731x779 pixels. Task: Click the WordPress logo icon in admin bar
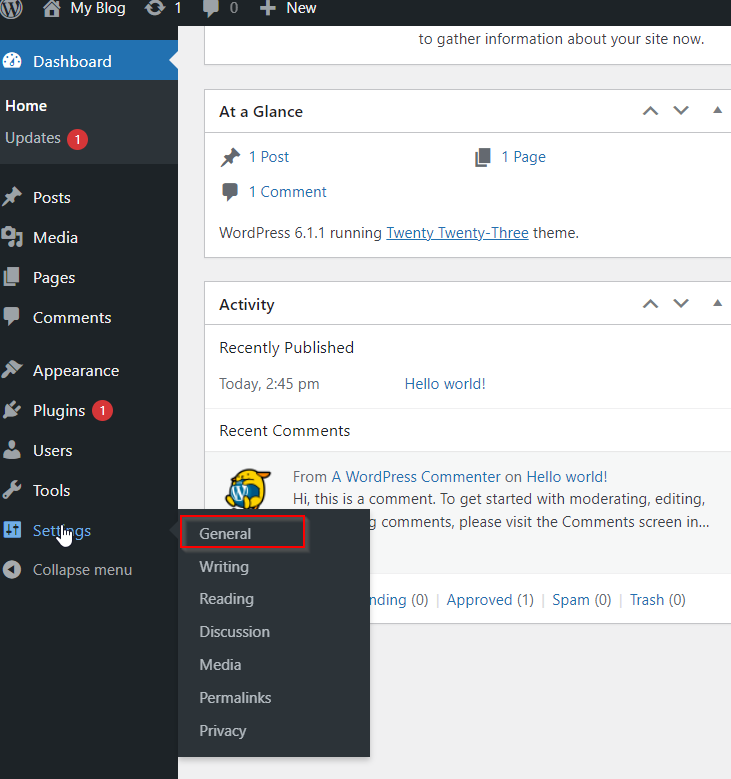11,8
